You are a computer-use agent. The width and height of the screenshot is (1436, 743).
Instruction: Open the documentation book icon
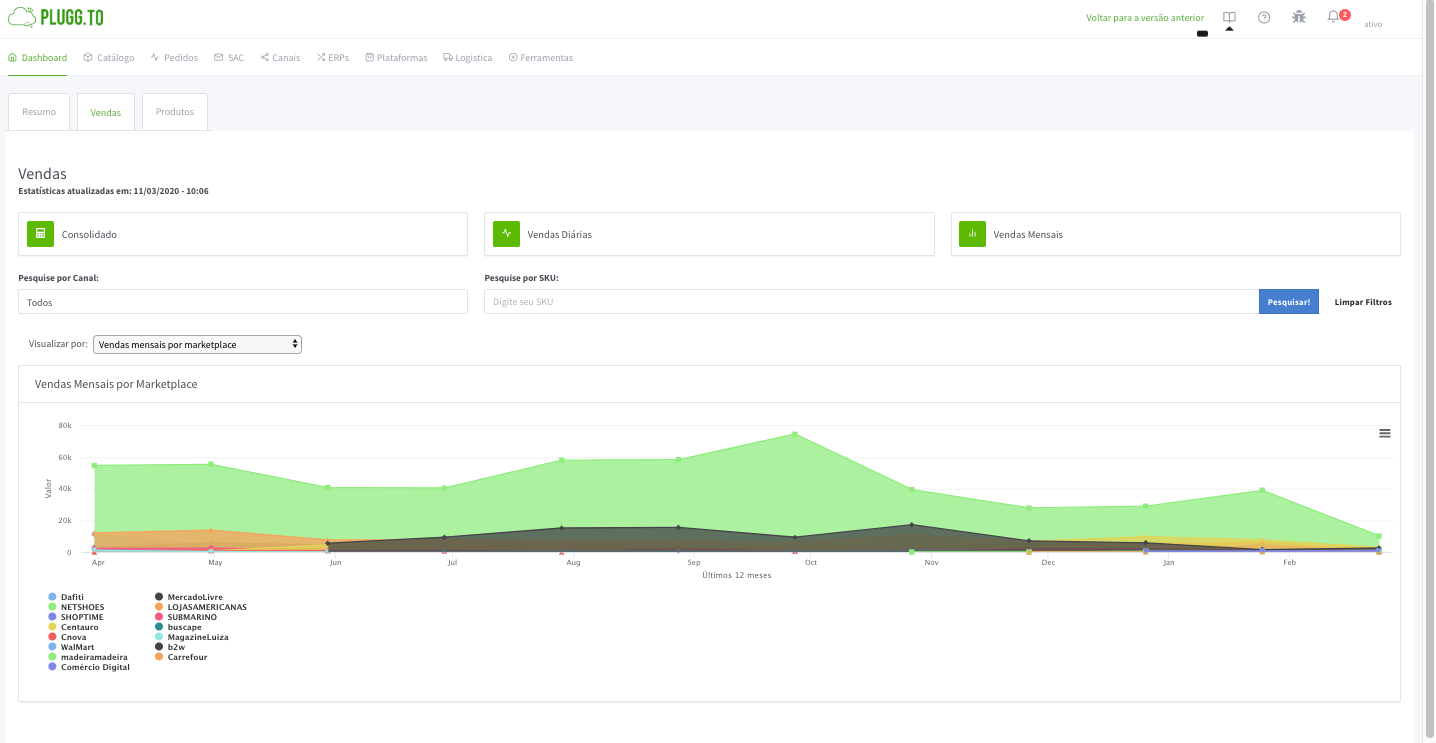point(1229,17)
